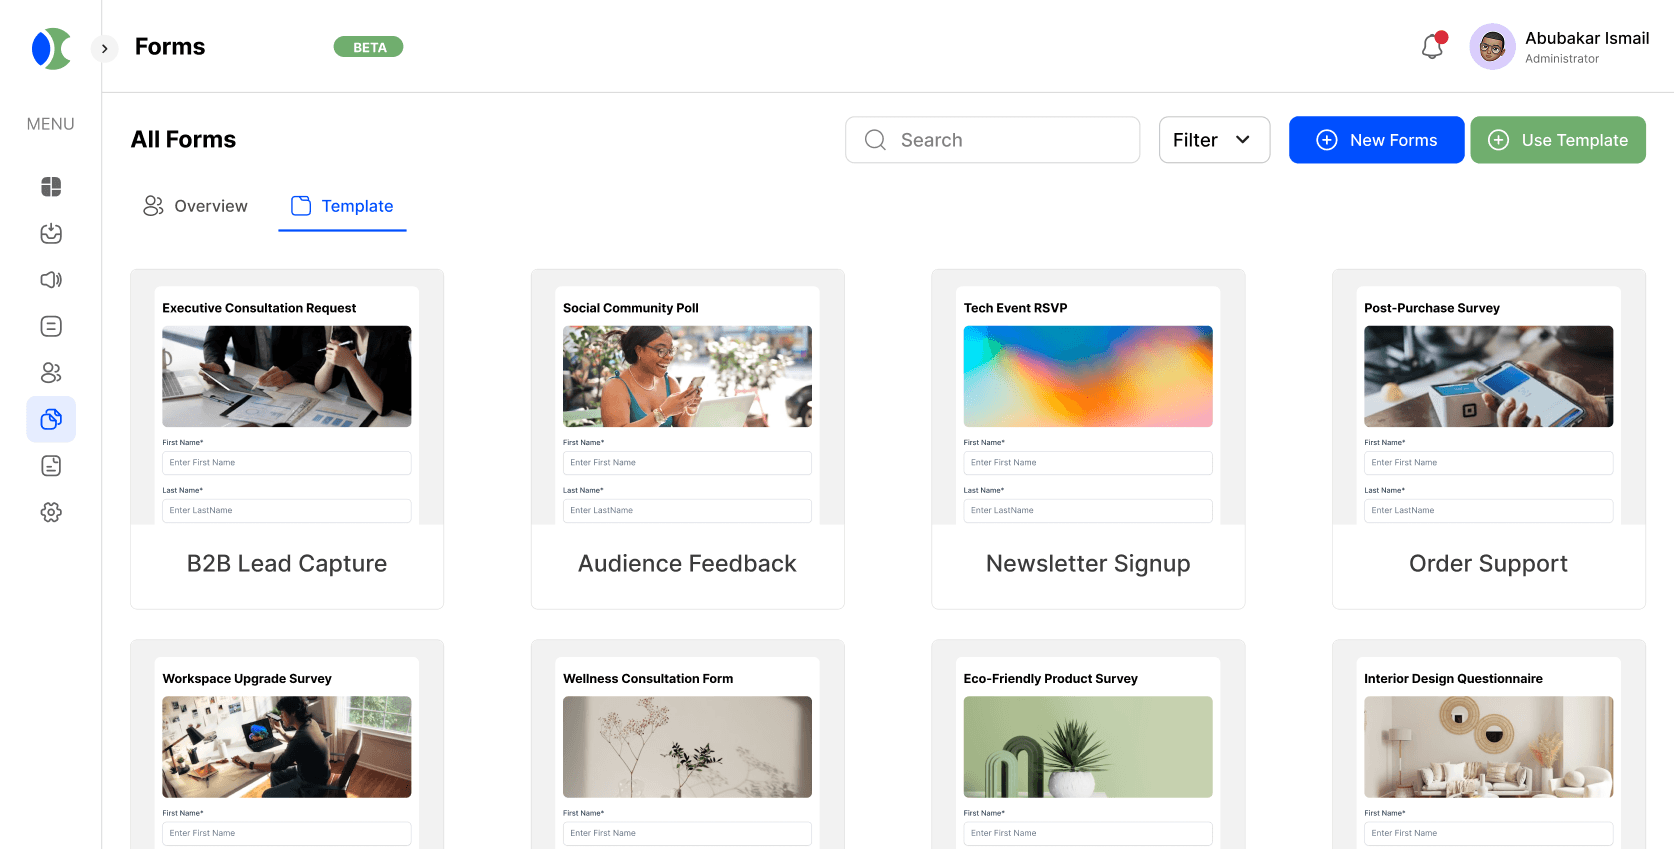
Task: Click Last Name field in Post-Purchase Survey
Action: (1488, 511)
